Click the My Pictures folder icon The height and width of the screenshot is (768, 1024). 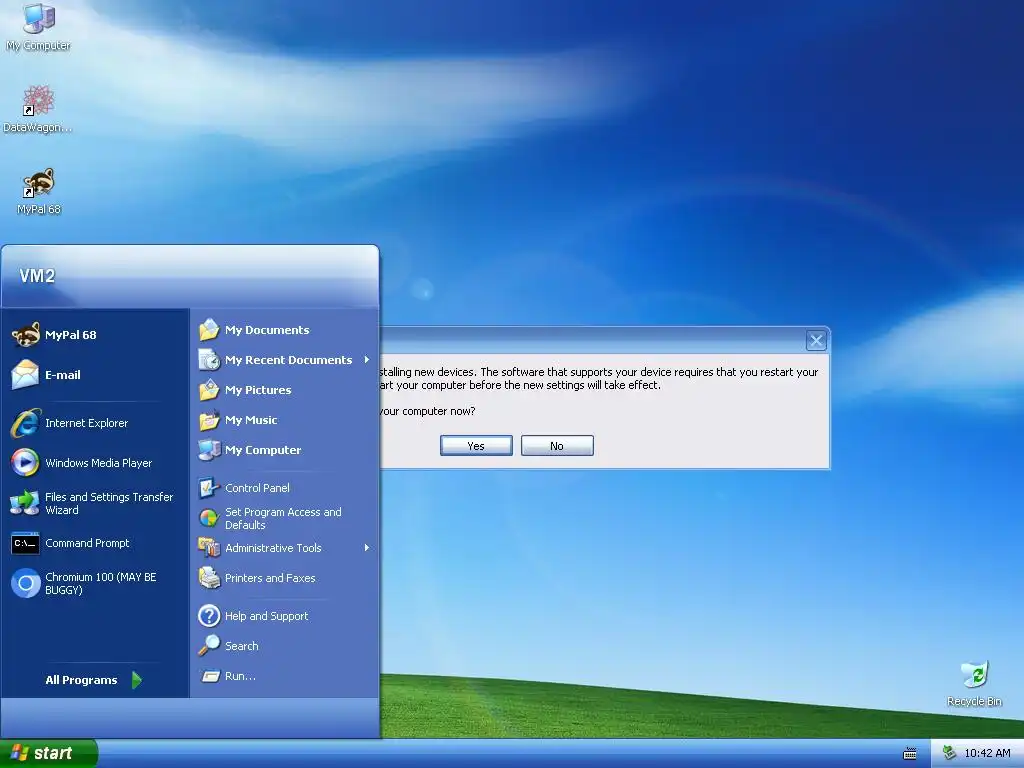(209, 390)
